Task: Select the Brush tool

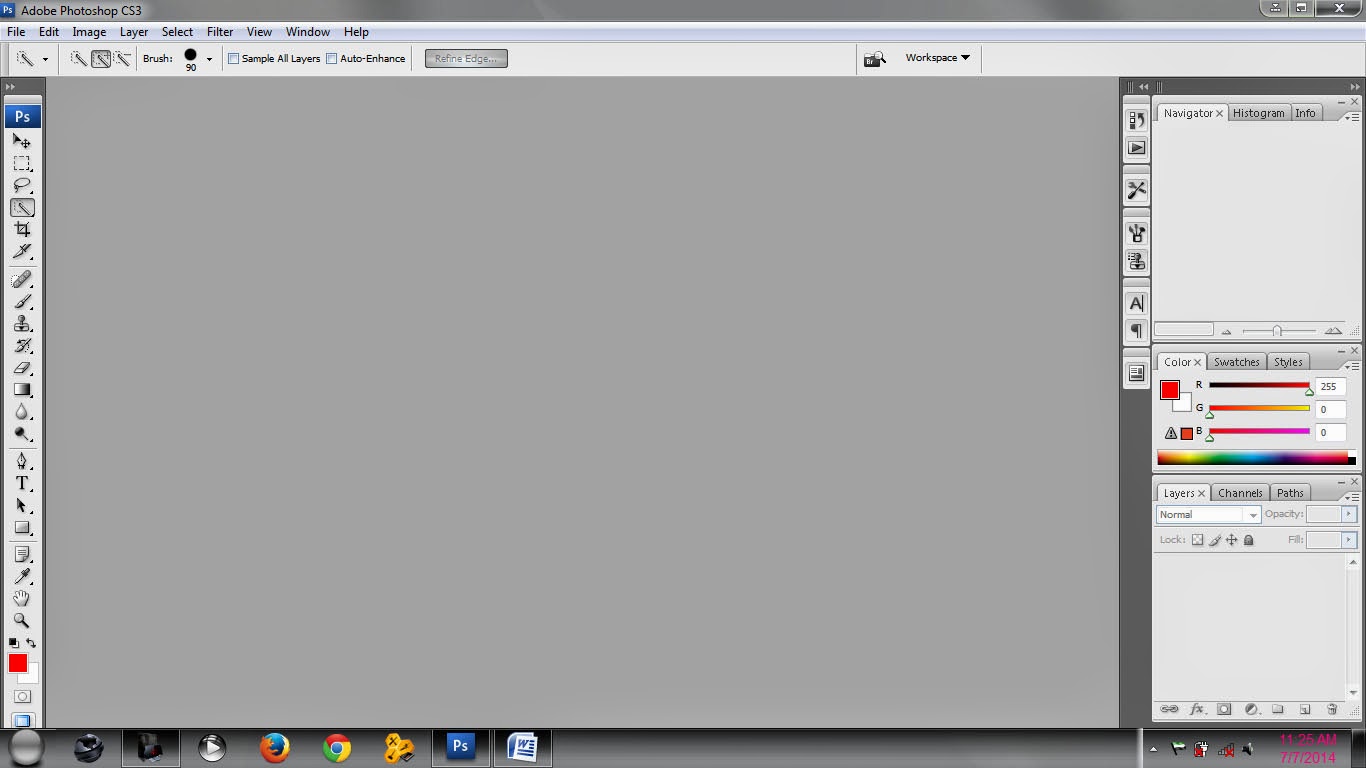Action: click(22, 302)
